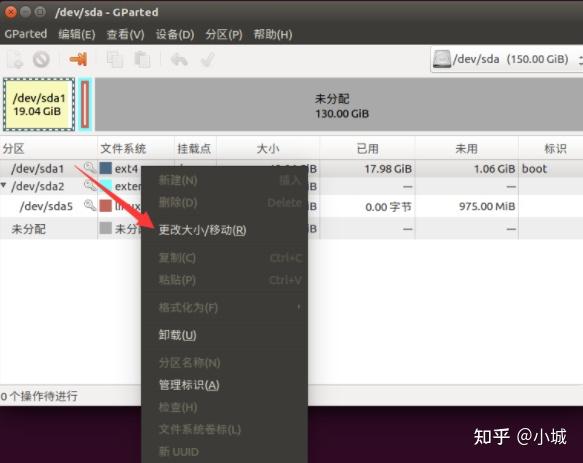Open the 帮助(H) menu
The width and height of the screenshot is (583, 463).
(273, 34)
